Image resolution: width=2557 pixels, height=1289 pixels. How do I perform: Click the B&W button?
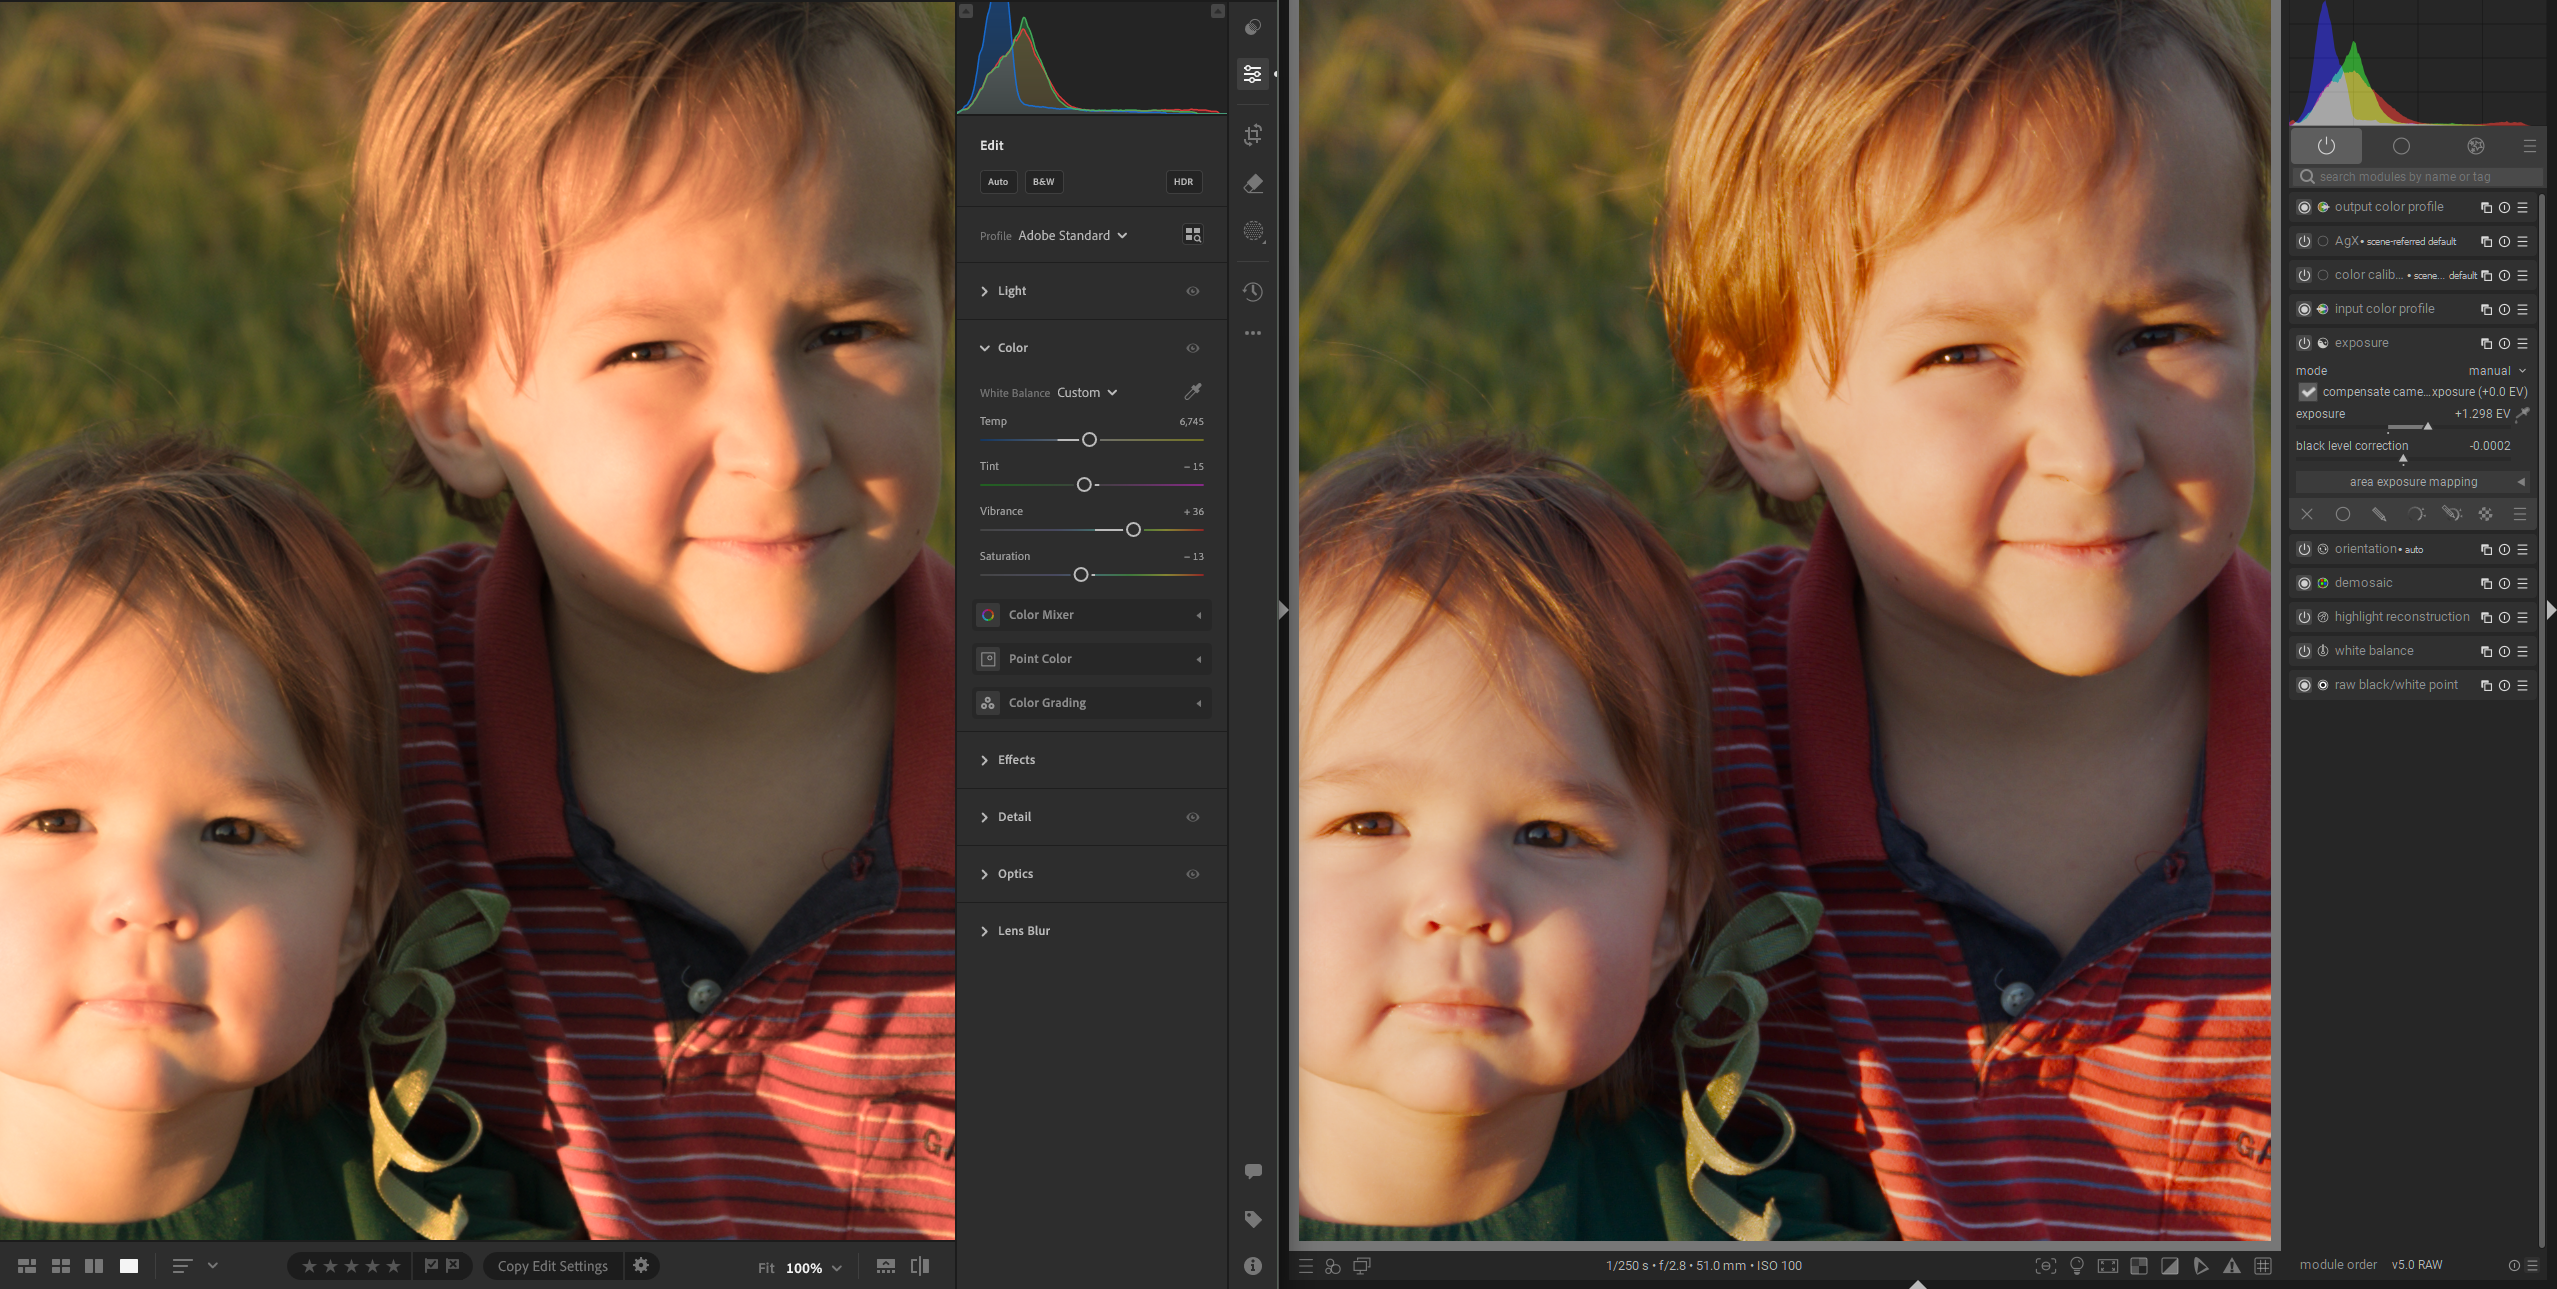tap(1043, 182)
